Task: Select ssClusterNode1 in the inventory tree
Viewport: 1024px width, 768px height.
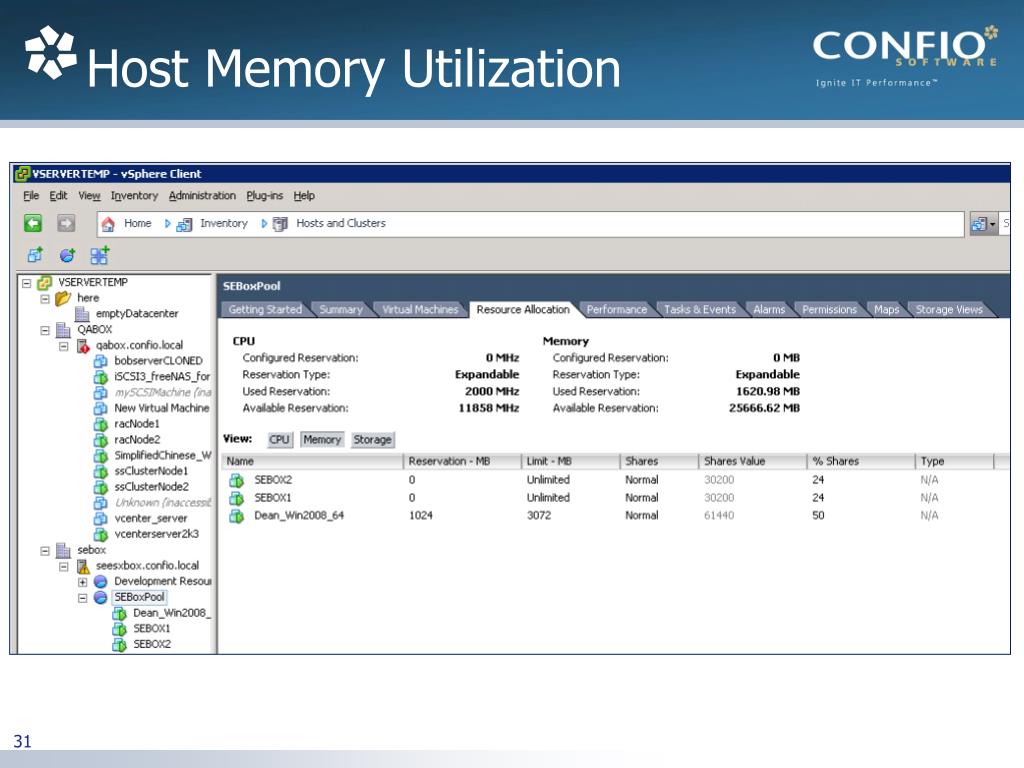Action: (151, 472)
